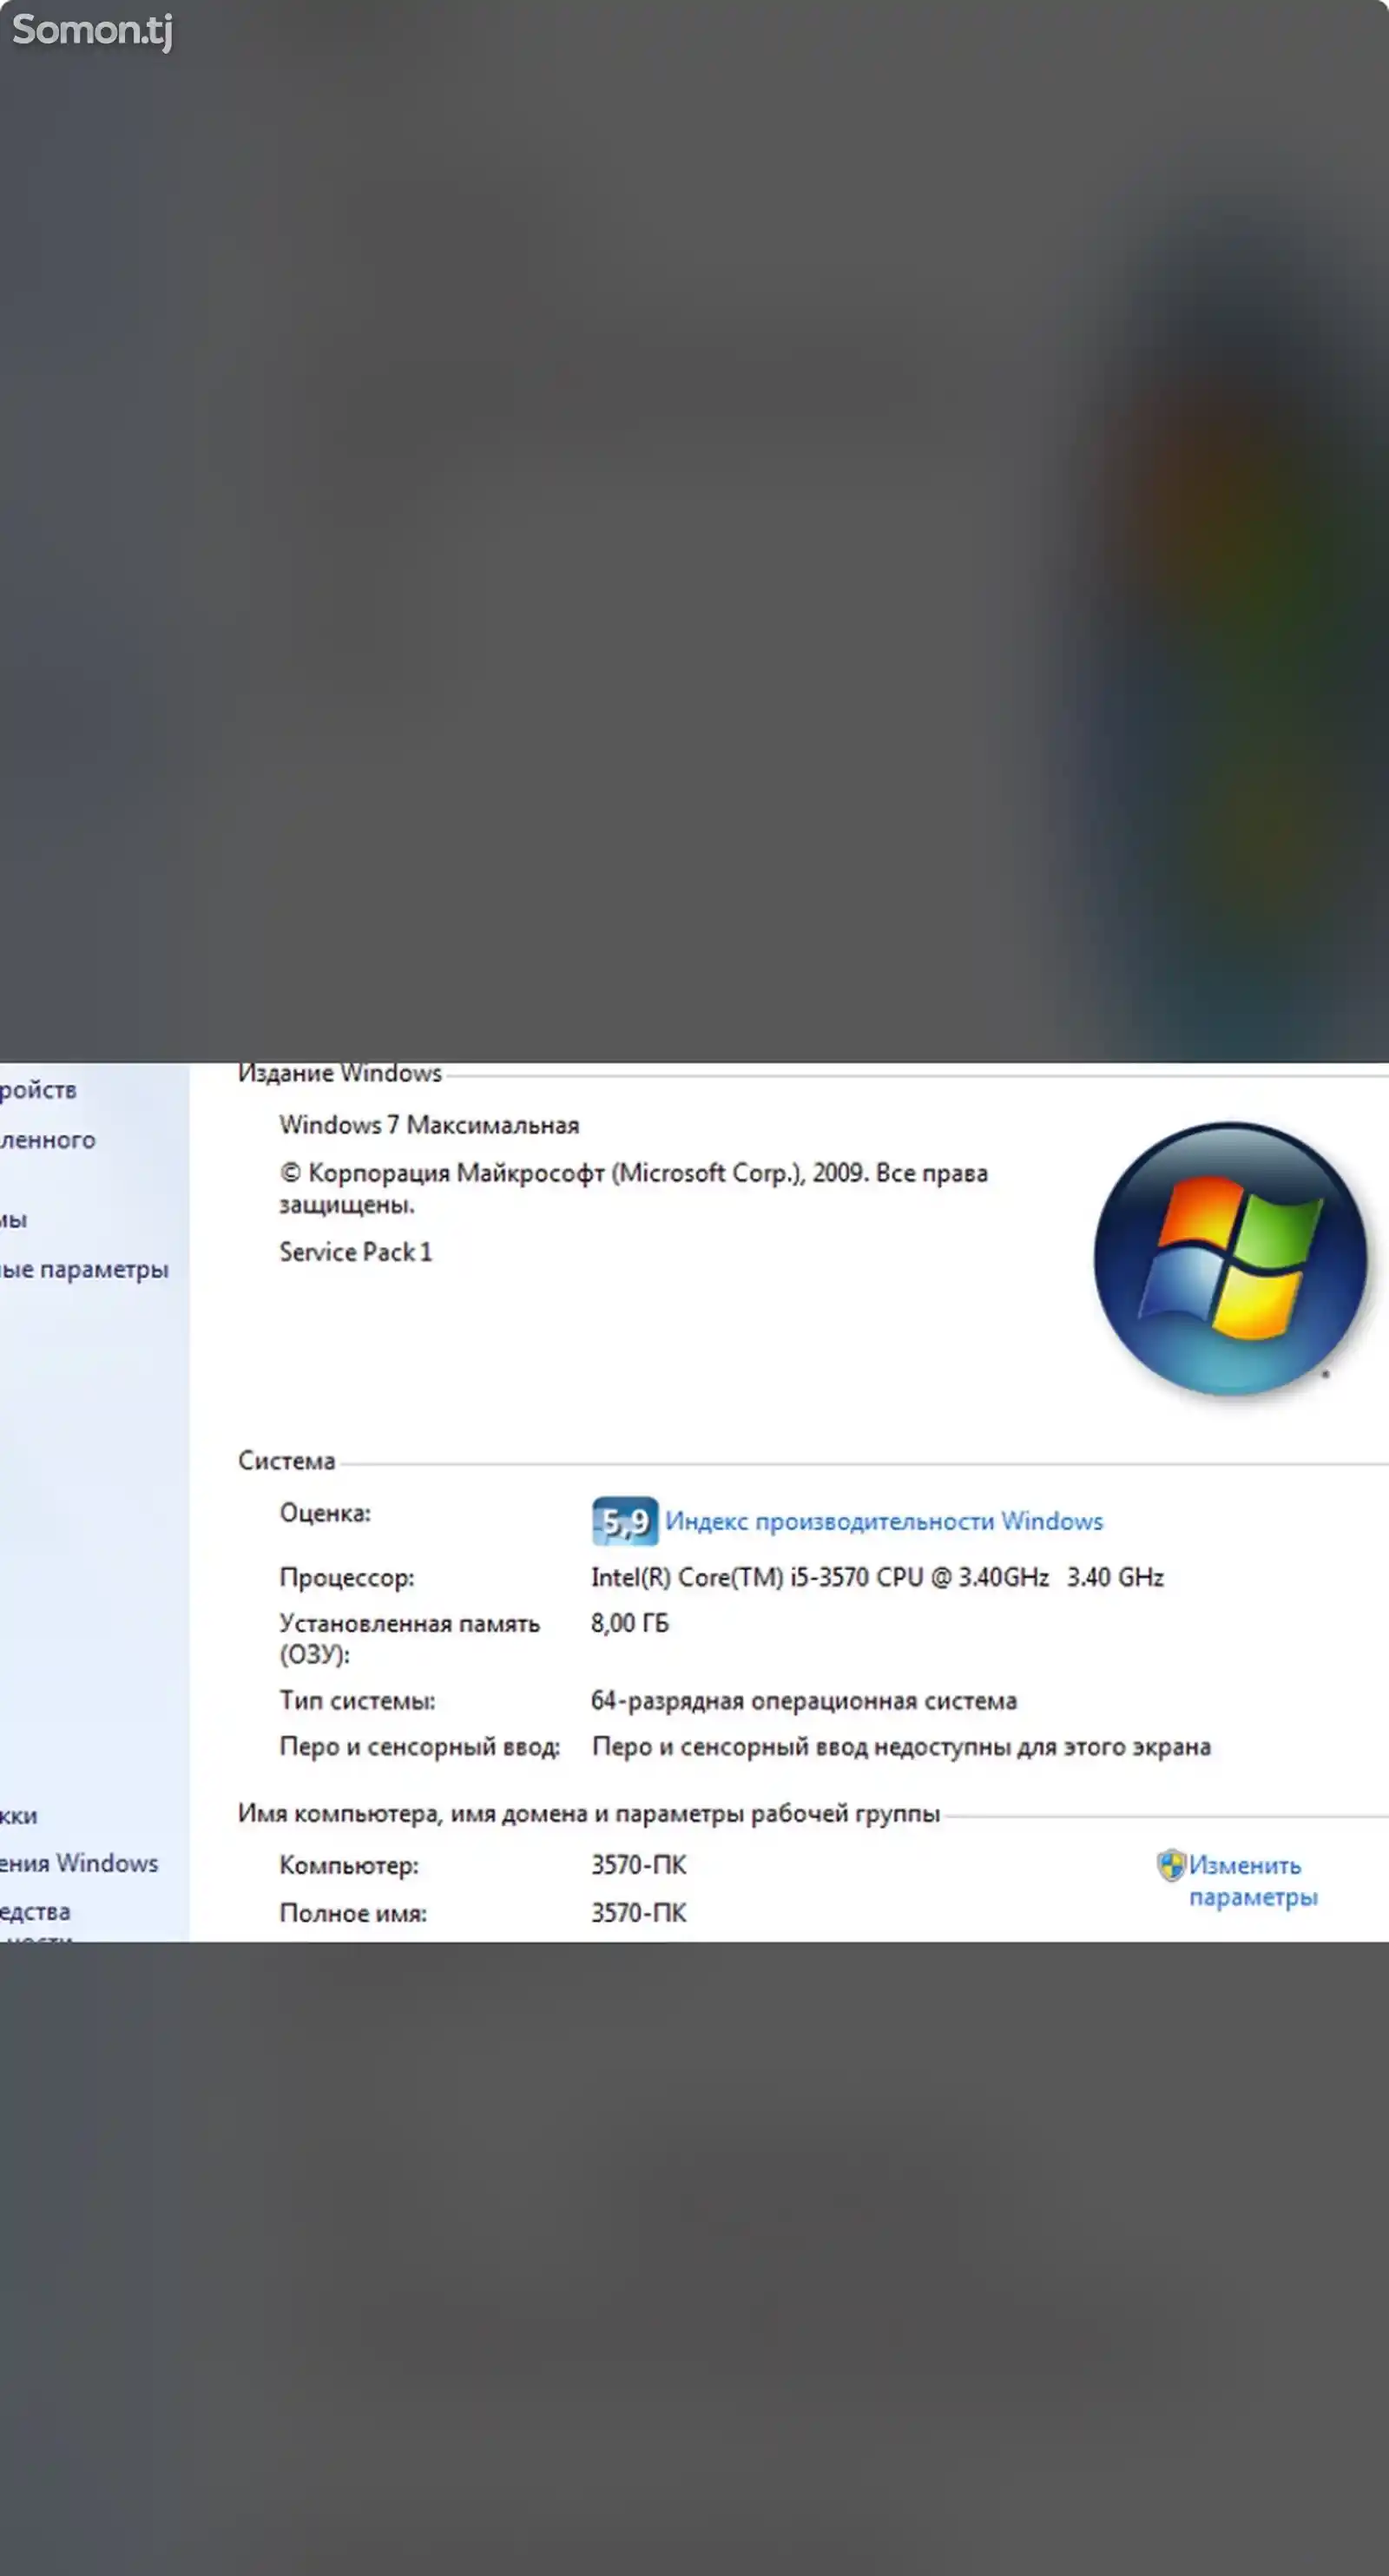
Task: Click the shield icon beside Изменить параметры
Action: tap(1171, 1865)
